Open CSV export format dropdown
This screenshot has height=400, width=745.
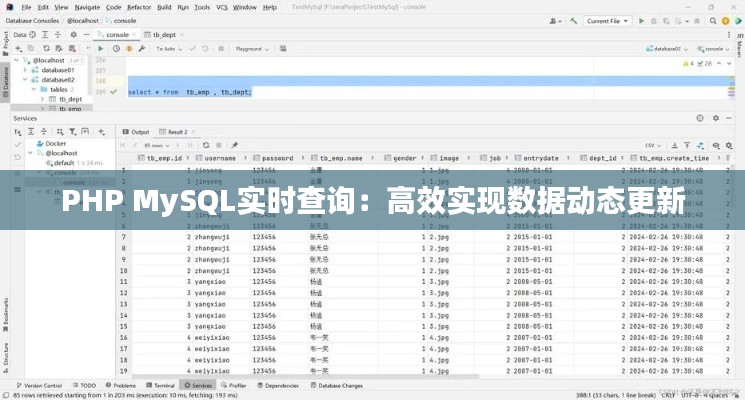(x=653, y=145)
